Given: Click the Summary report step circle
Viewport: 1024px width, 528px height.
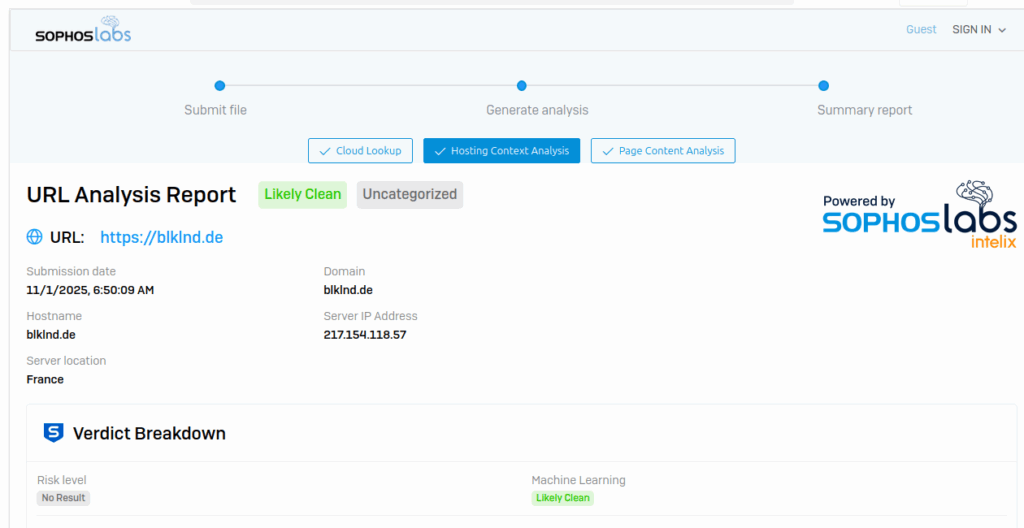Looking at the screenshot, I should [x=823, y=86].
